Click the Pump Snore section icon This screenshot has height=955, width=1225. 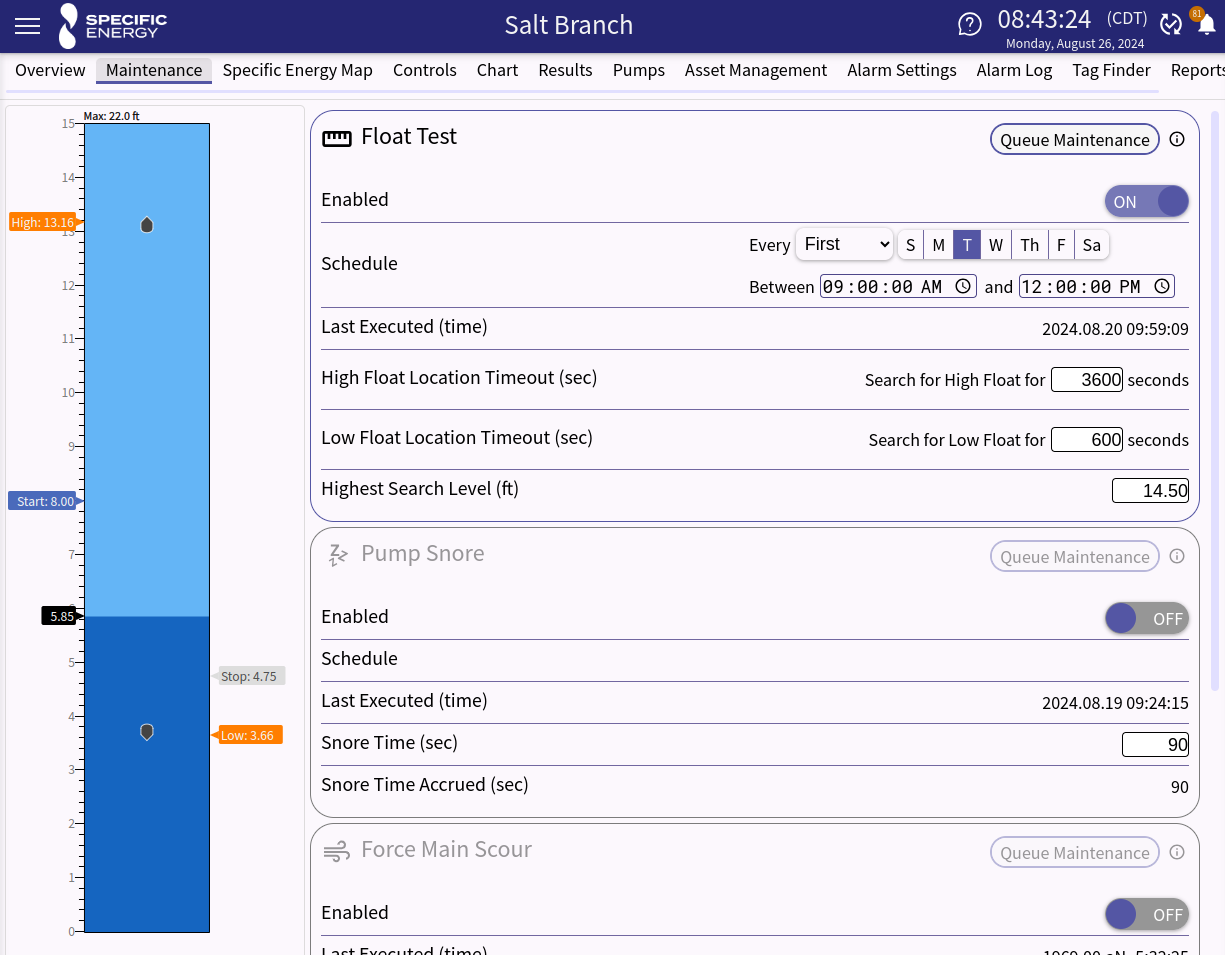point(338,555)
